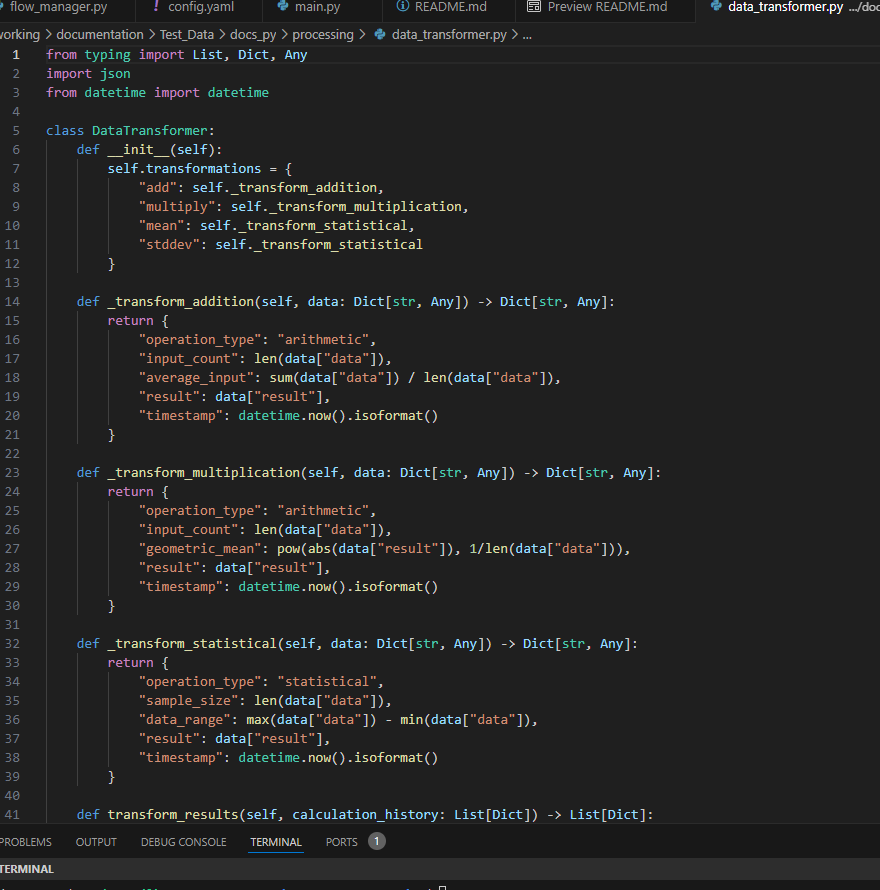Click the __init__ method name
Screen dimensions: 880x890
click(x=139, y=149)
